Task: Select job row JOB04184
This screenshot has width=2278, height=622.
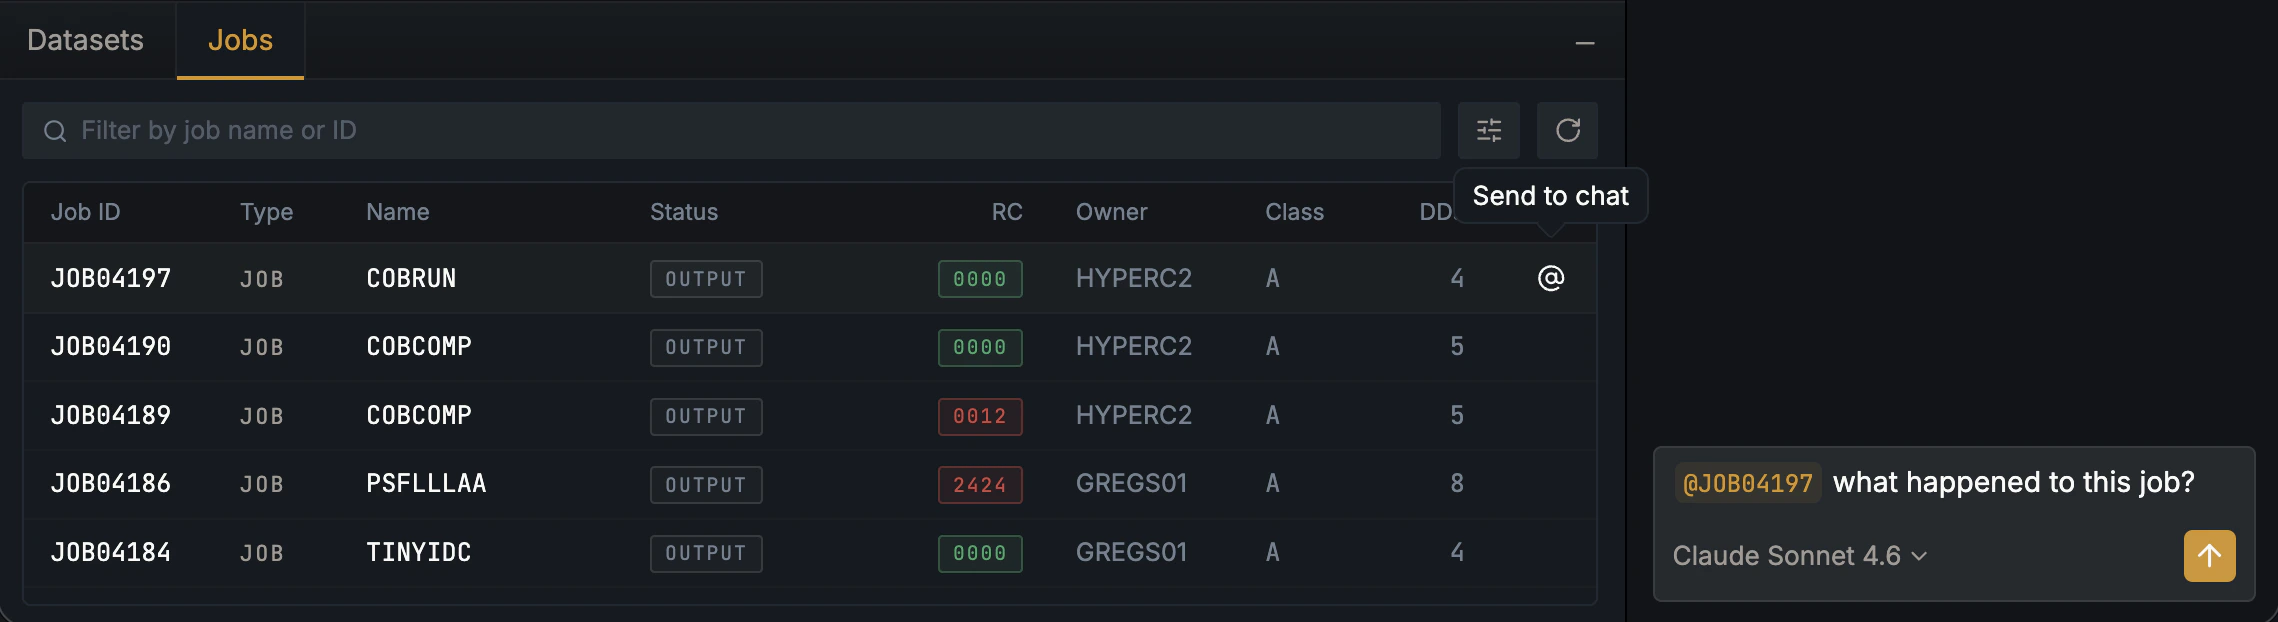Action: pos(810,552)
